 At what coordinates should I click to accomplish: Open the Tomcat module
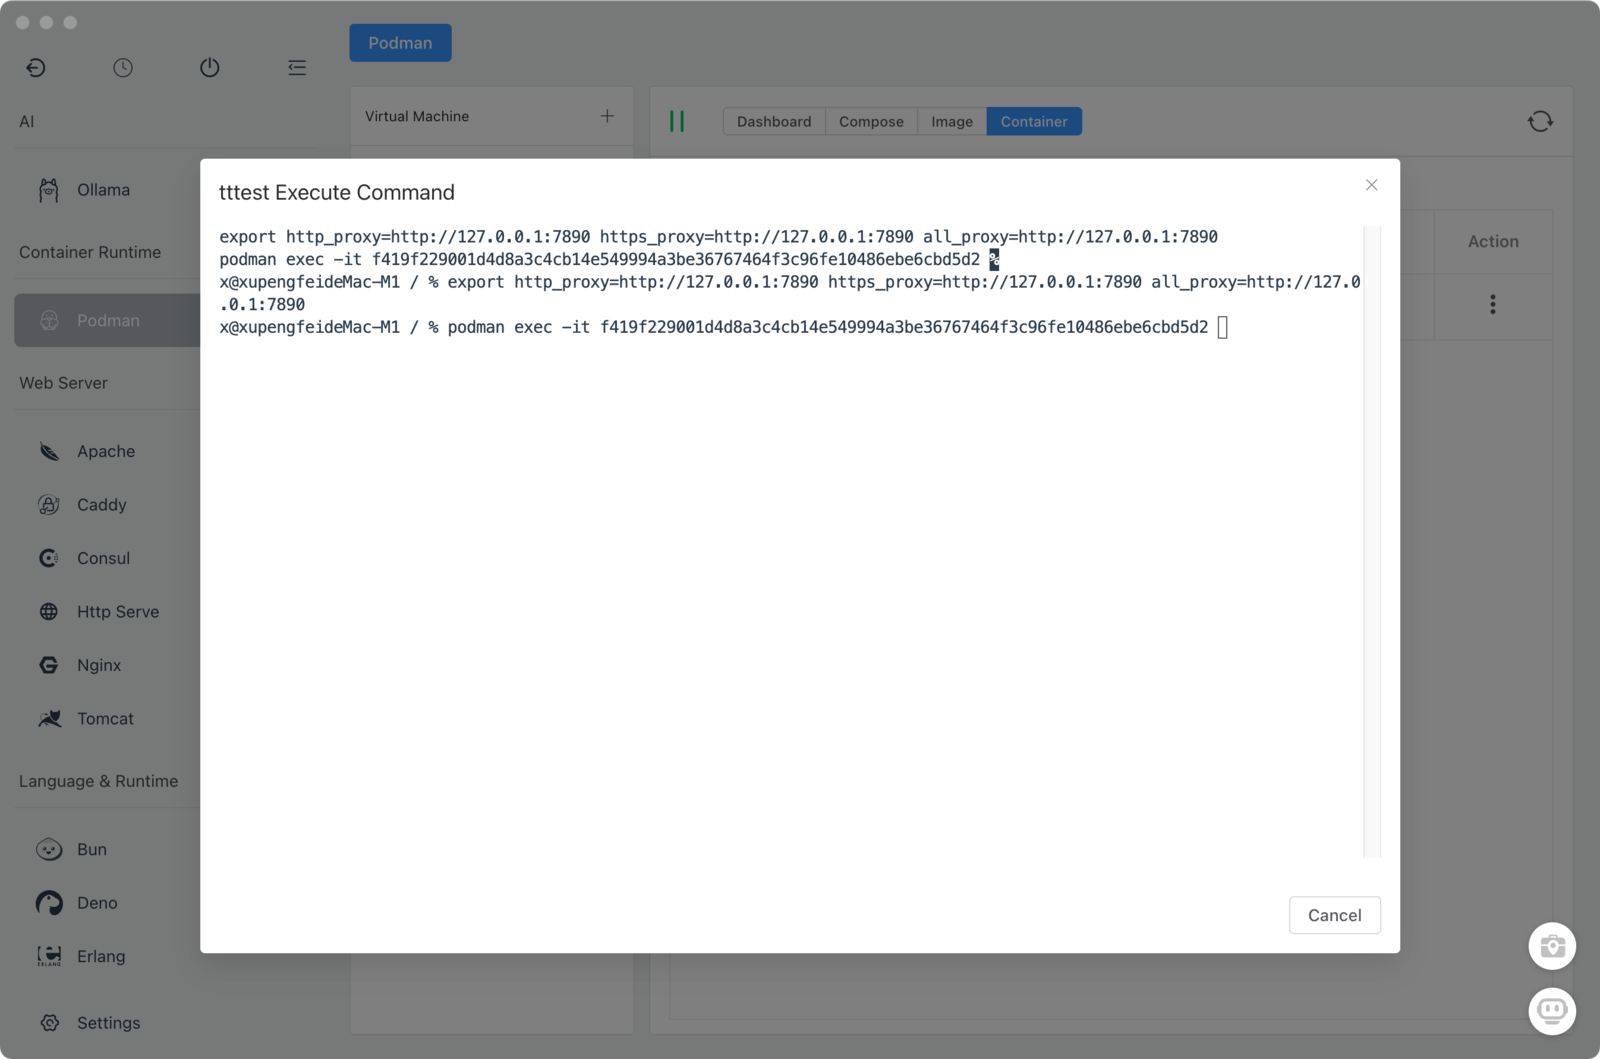click(x=105, y=719)
